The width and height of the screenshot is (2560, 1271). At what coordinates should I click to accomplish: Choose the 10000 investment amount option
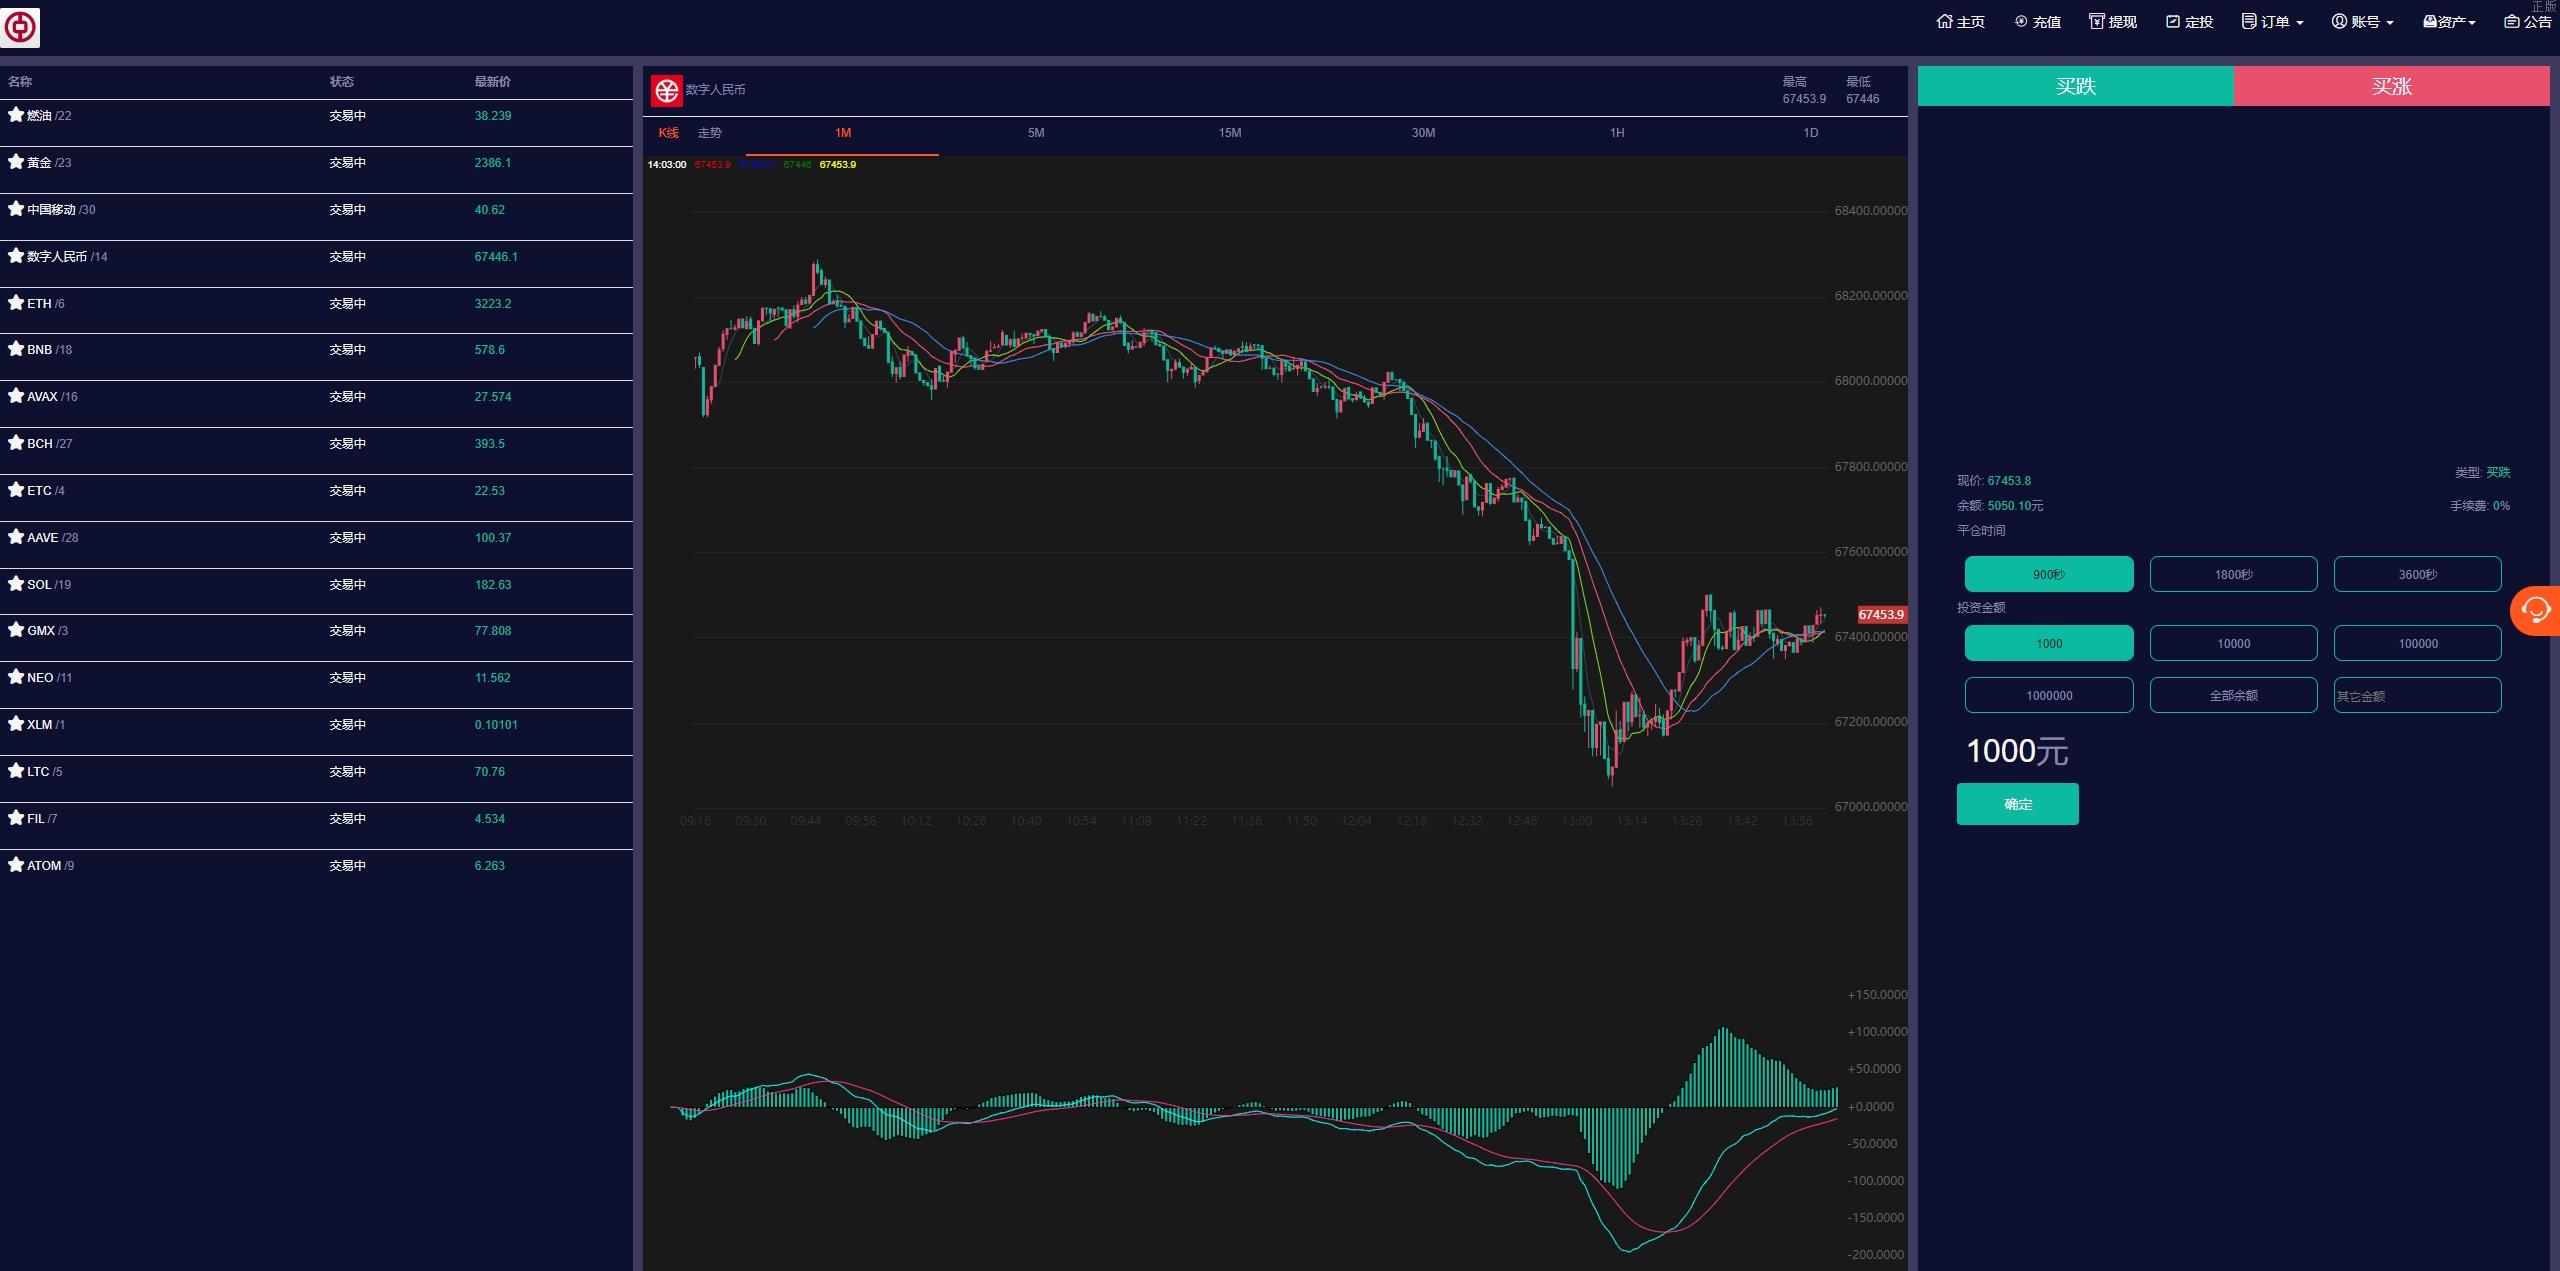[2233, 643]
